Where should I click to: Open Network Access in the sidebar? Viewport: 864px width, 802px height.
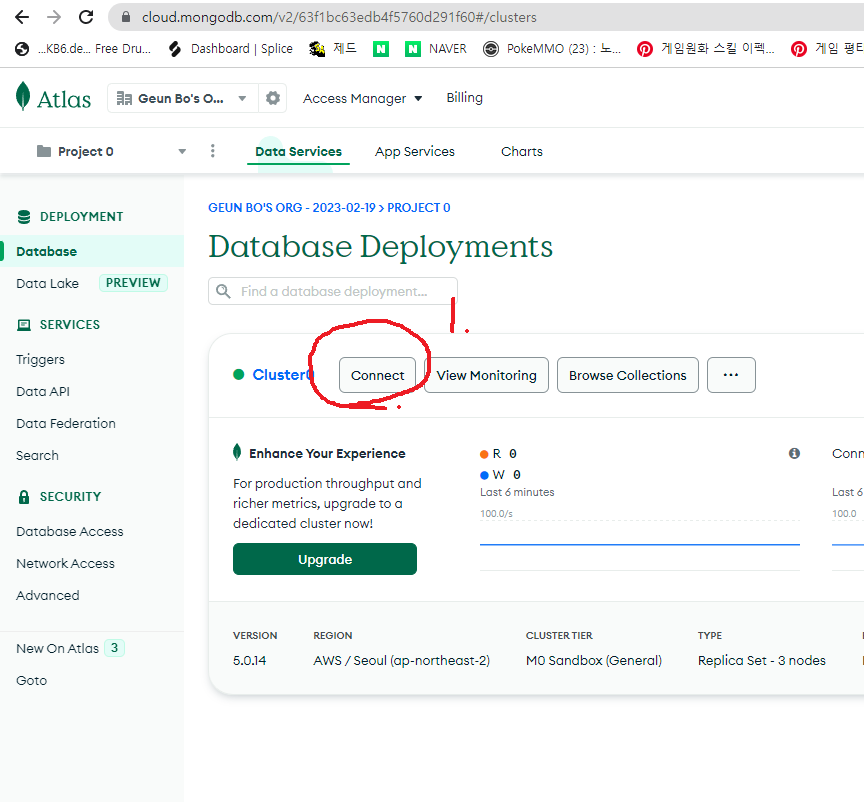click(x=65, y=563)
